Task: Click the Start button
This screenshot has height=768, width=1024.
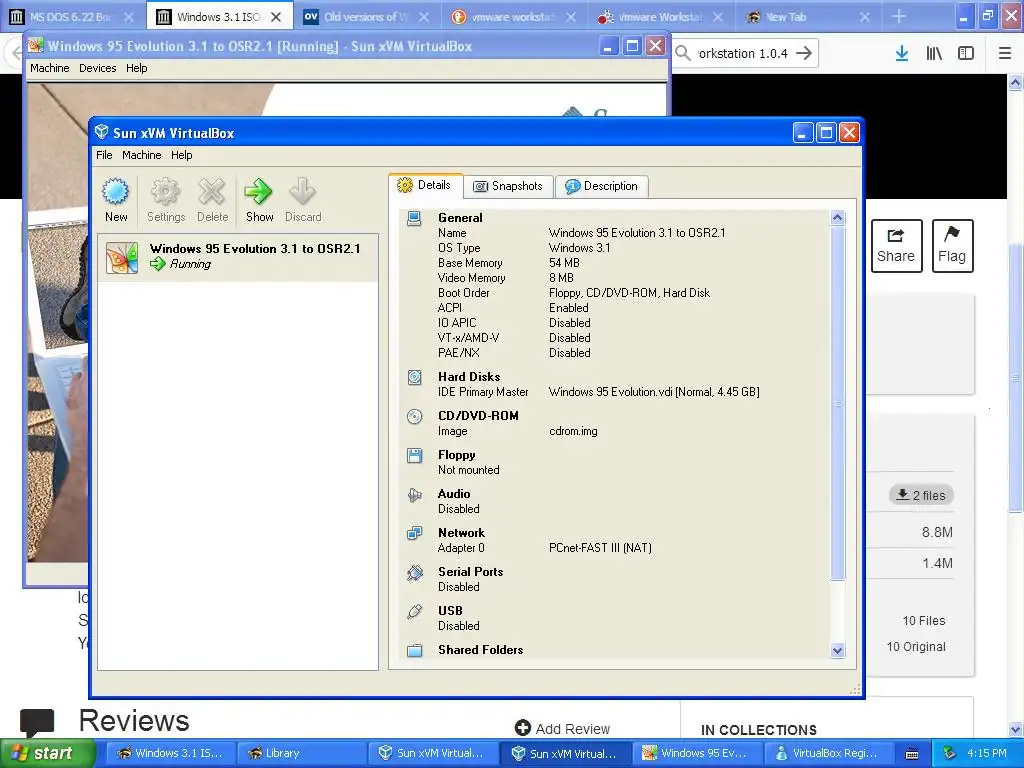Action: pos(47,754)
